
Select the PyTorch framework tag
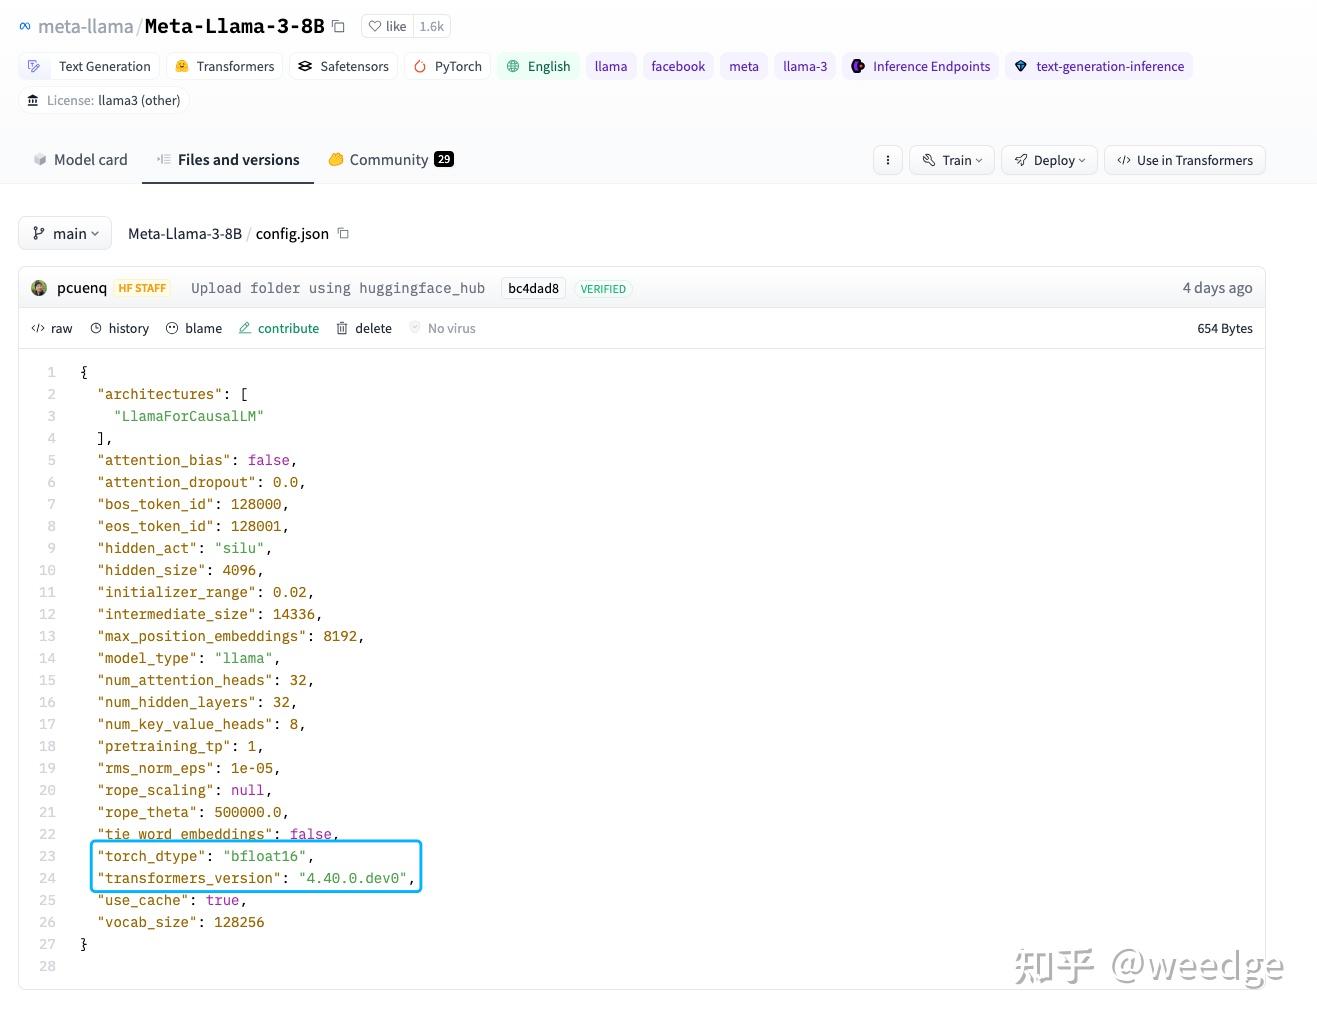point(447,66)
